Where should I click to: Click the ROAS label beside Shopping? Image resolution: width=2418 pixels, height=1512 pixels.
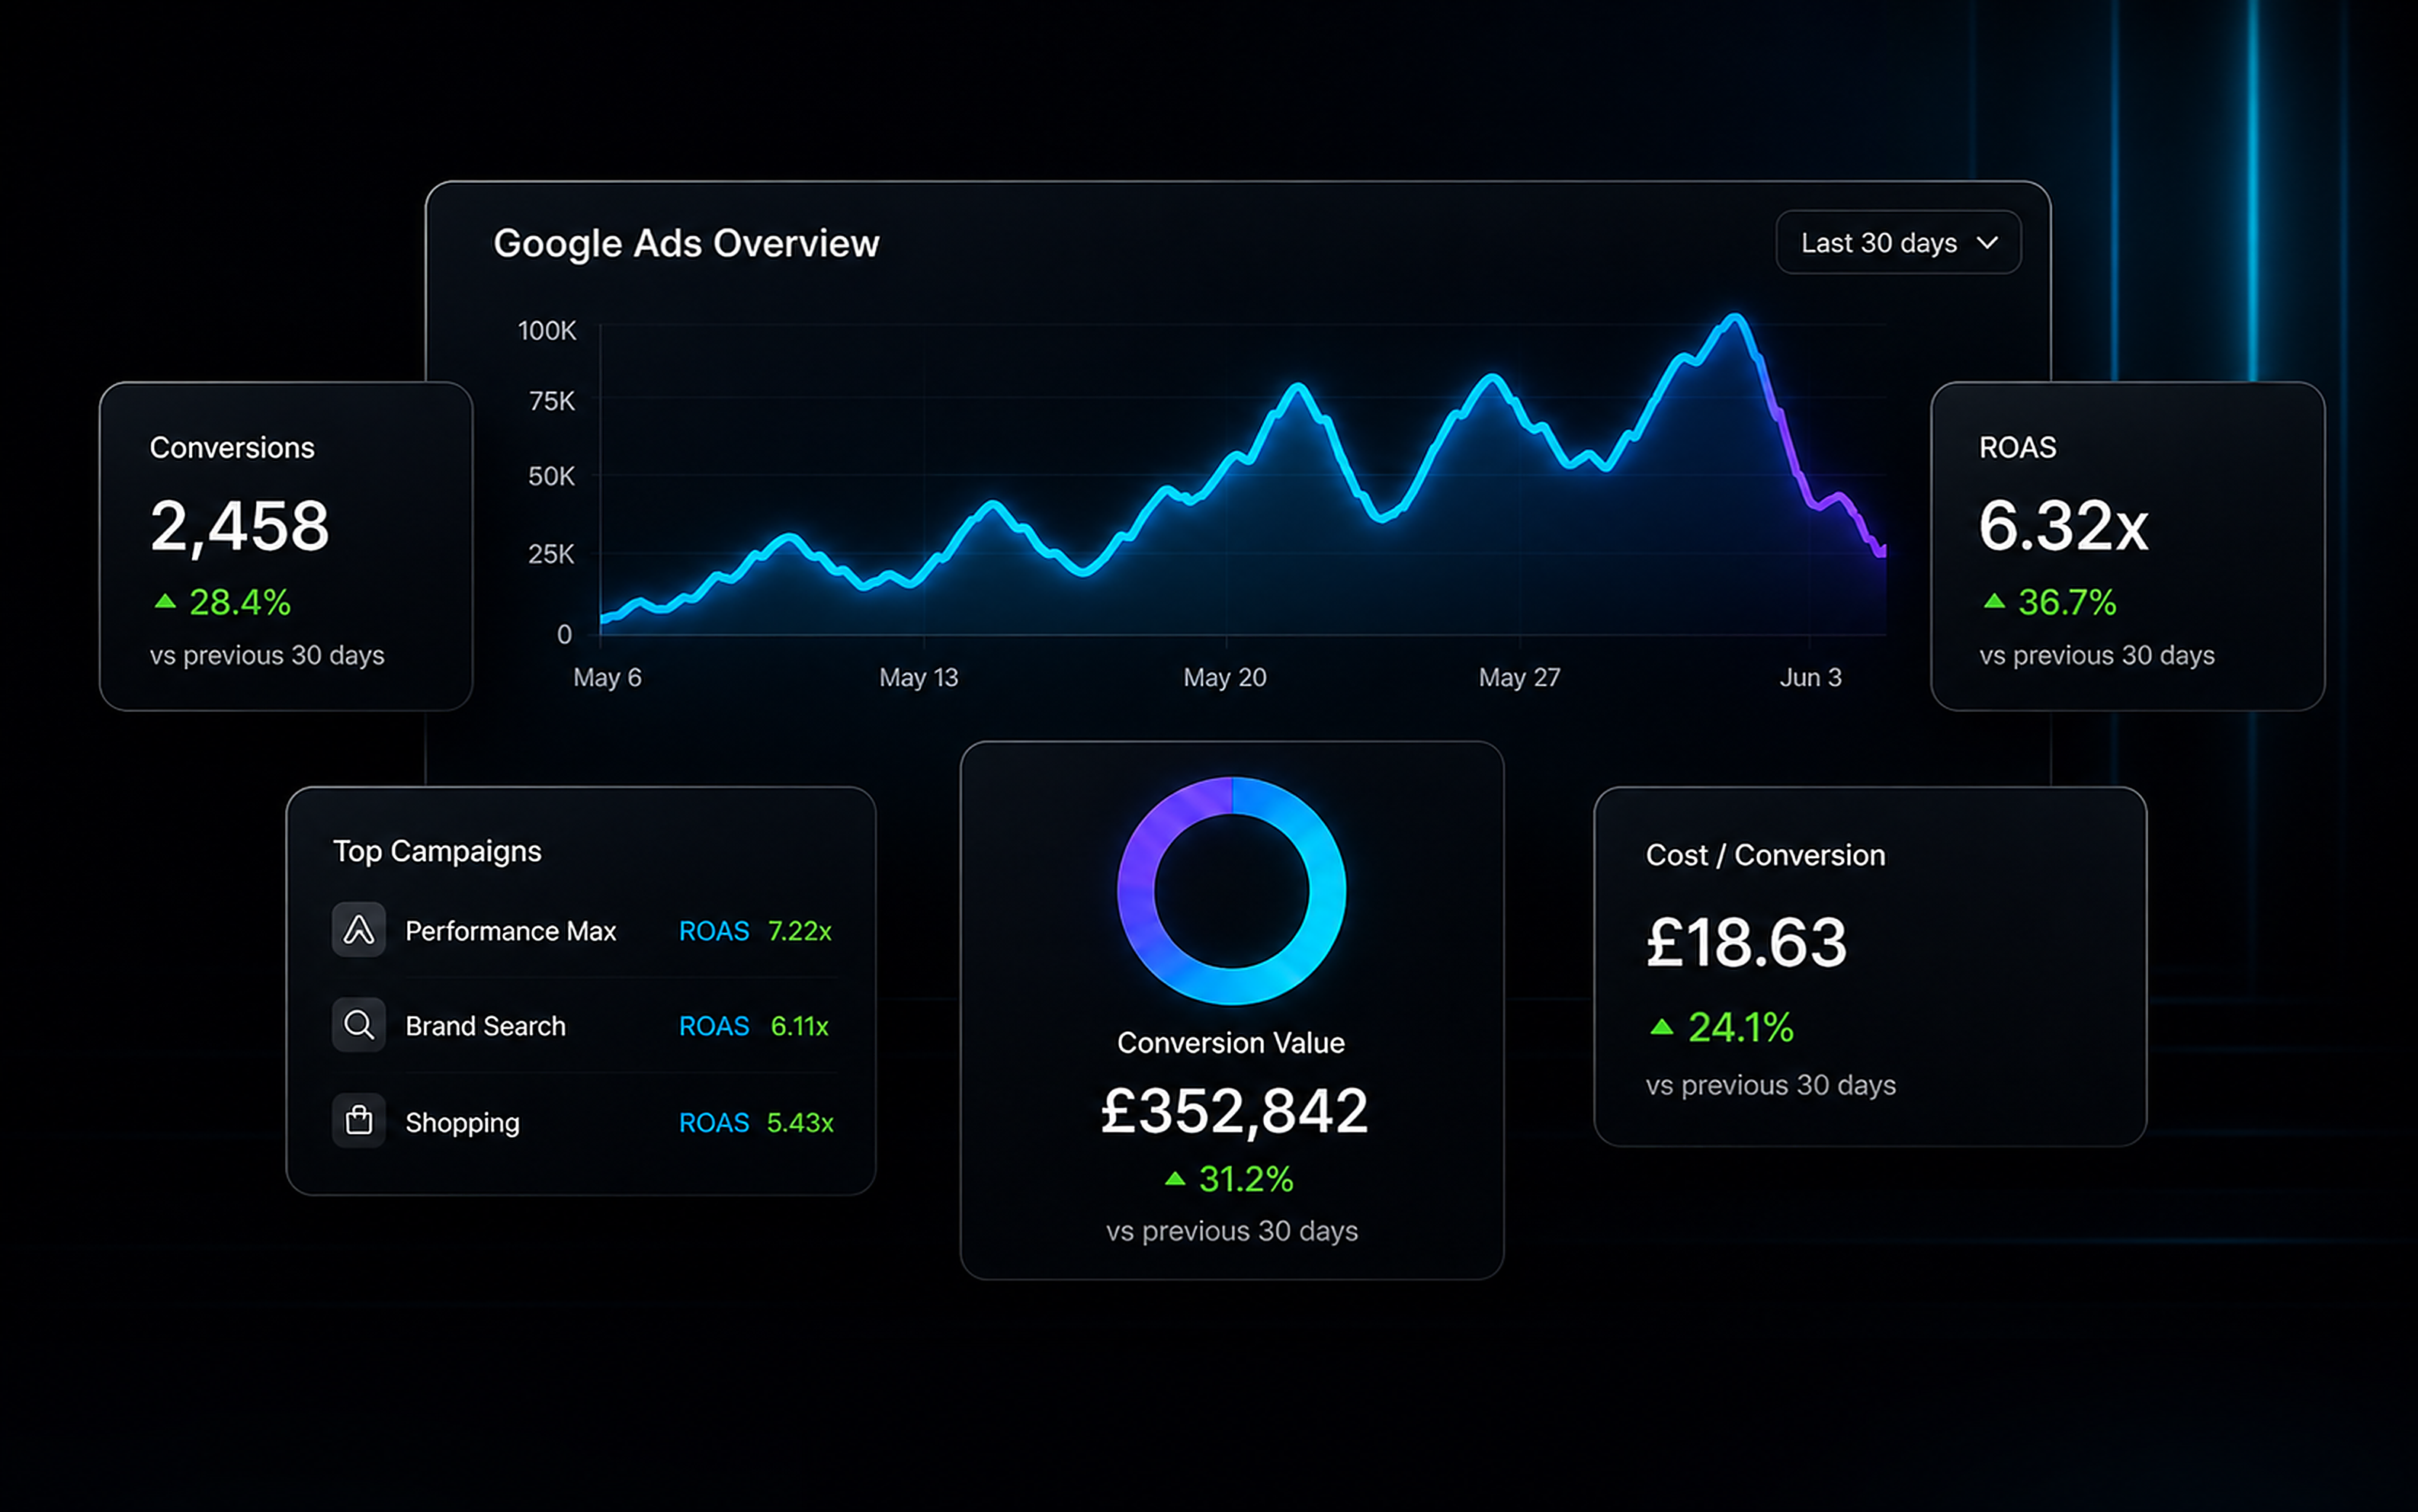[x=714, y=1122]
